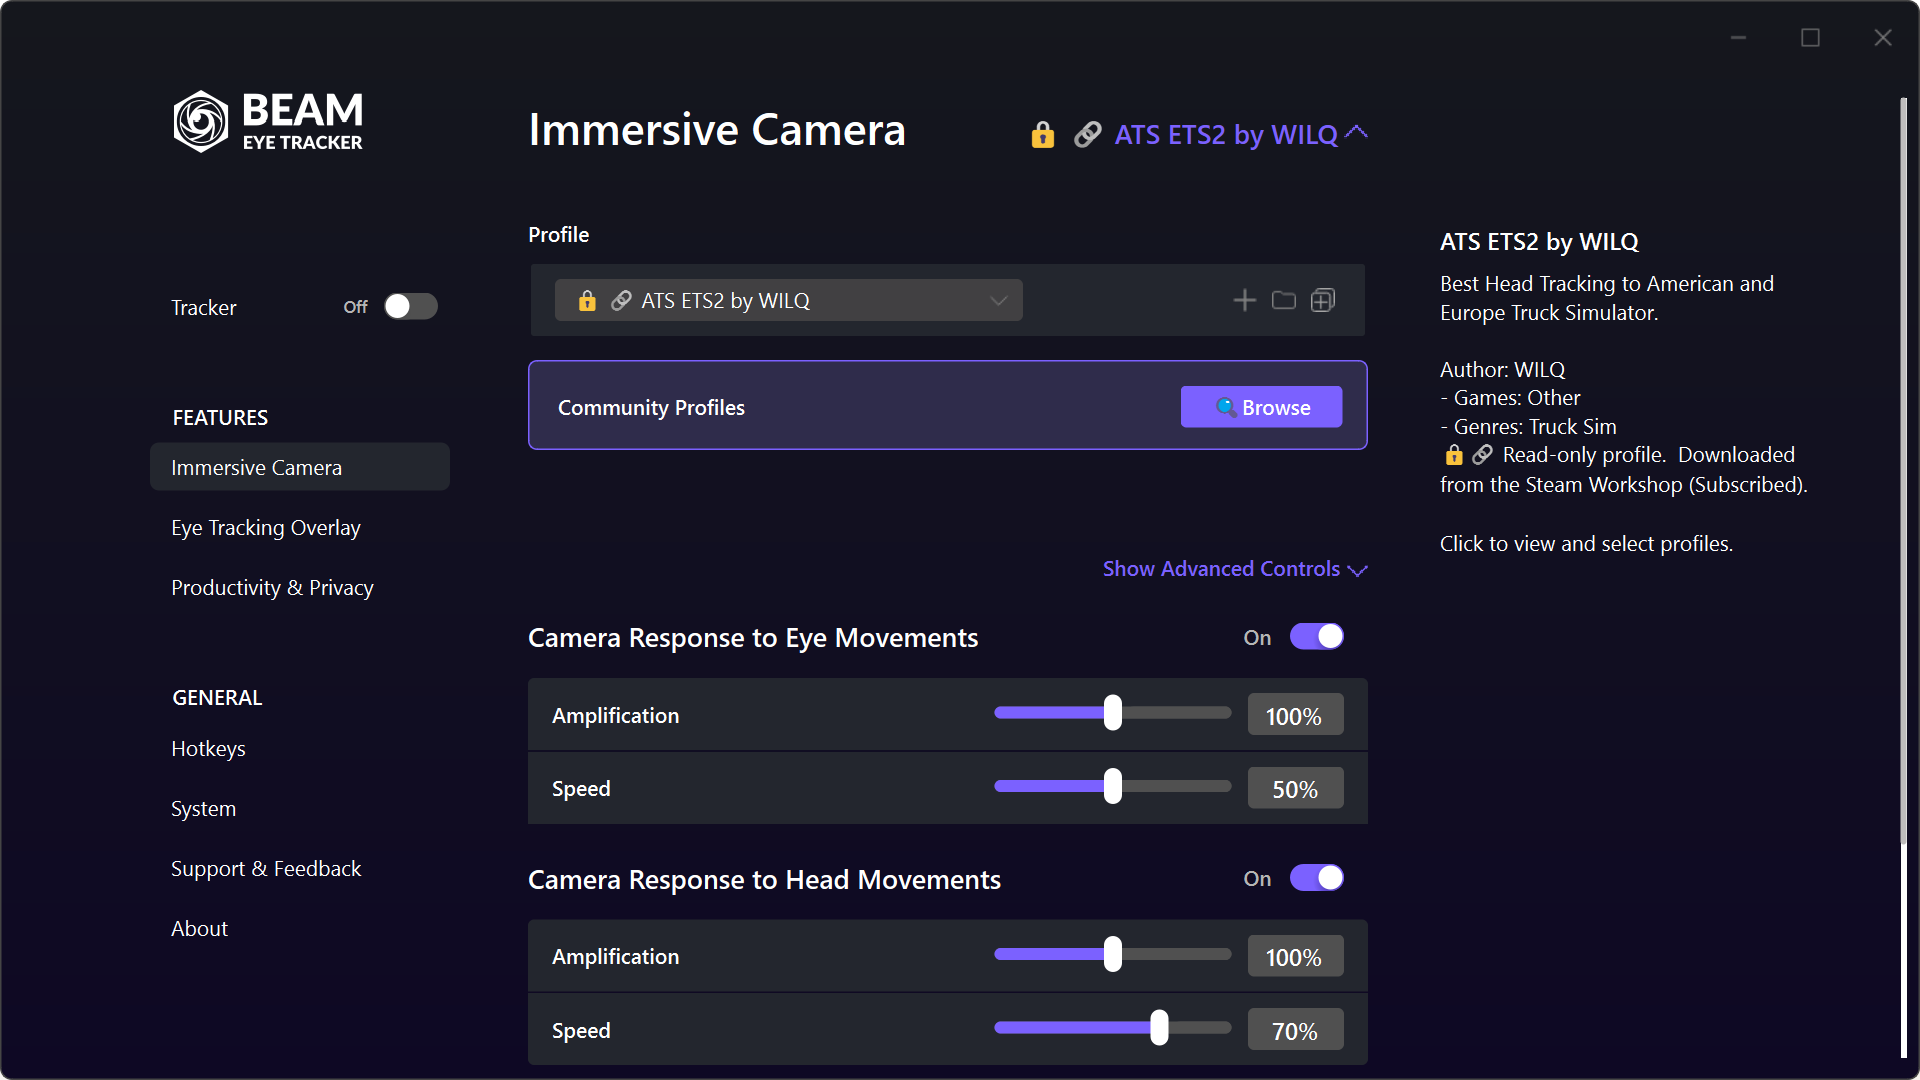
Task: Click the lock icon in page header
Action: [x=1043, y=134]
